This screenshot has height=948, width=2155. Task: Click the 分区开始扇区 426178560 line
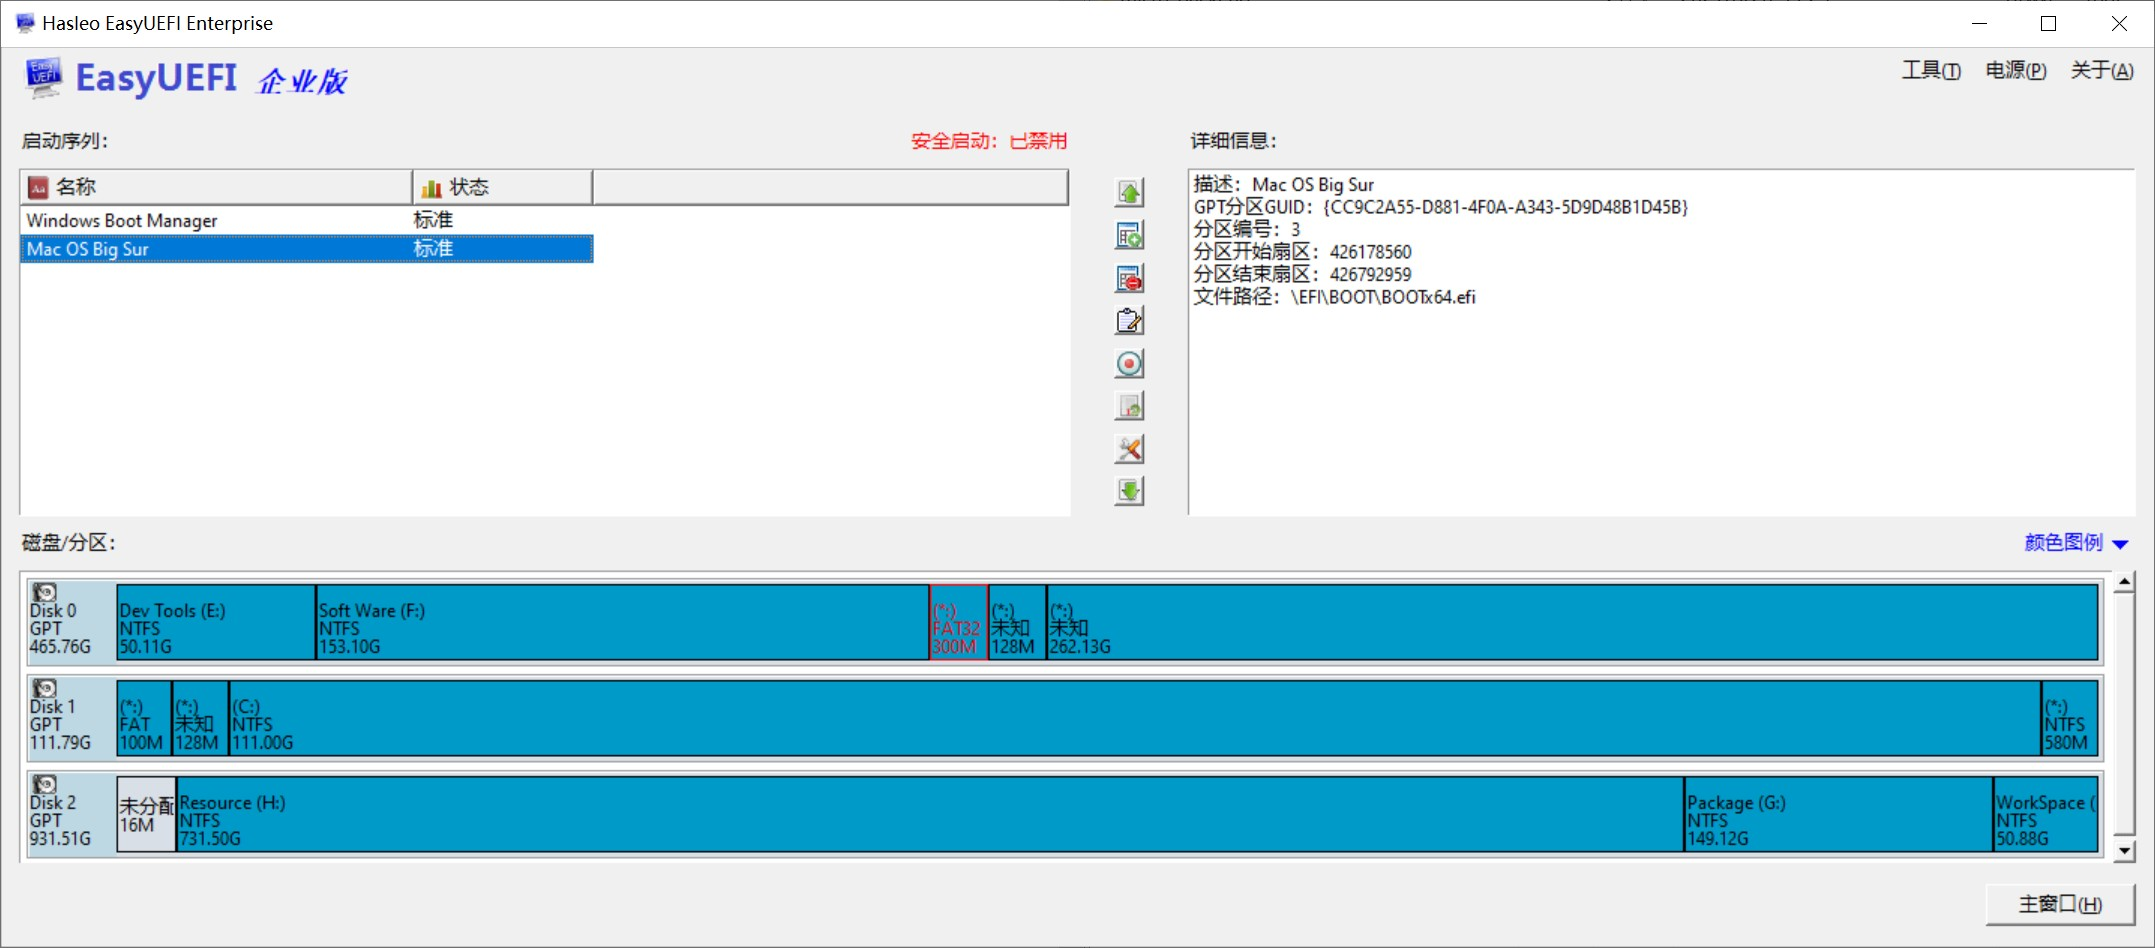pyautogui.click(x=1302, y=252)
